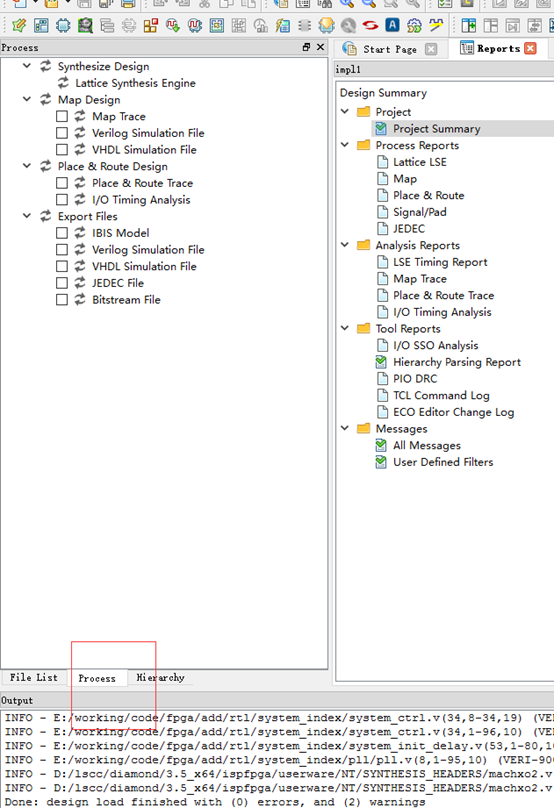
Task: Click the rerun icon beside Lattice Synthesis Engine
Action: [63, 83]
